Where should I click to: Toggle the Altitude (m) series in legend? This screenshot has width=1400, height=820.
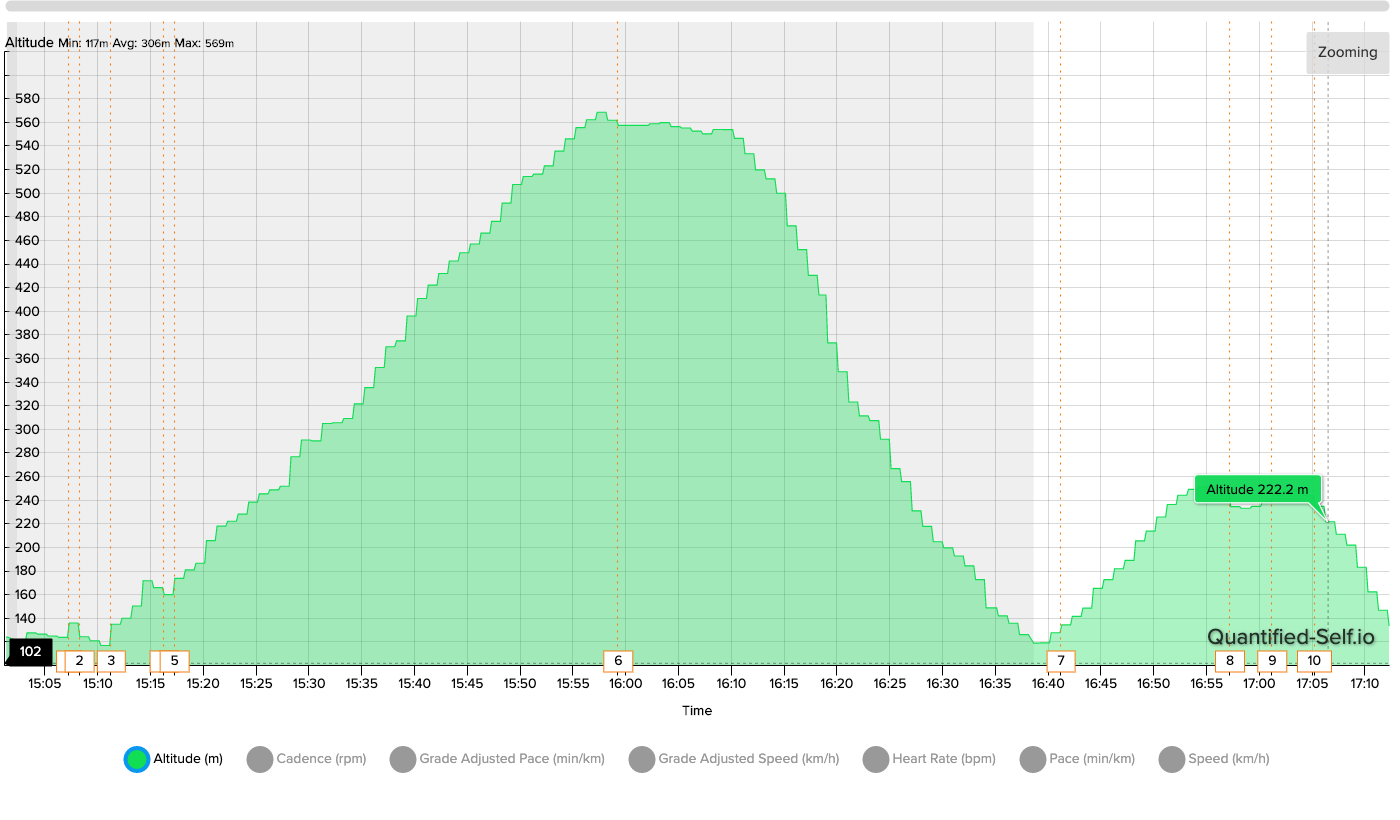[174, 759]
